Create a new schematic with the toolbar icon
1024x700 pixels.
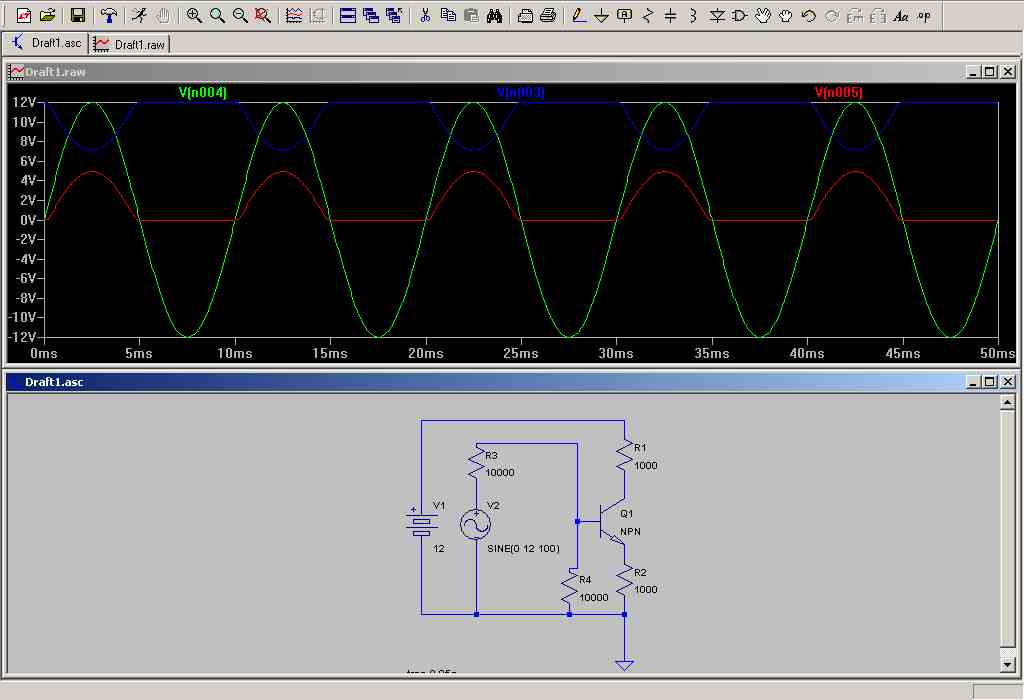coord(24,15)
